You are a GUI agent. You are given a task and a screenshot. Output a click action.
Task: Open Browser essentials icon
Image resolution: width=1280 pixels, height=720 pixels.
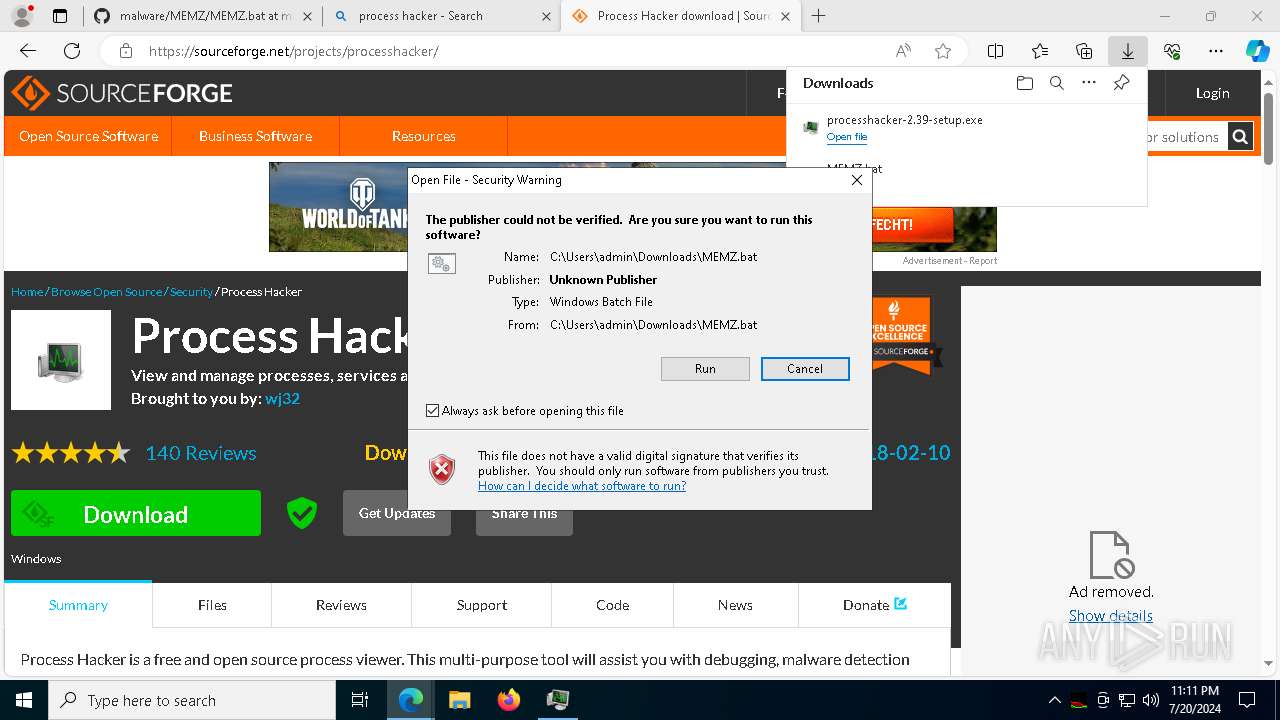[x=1172, y=51]
